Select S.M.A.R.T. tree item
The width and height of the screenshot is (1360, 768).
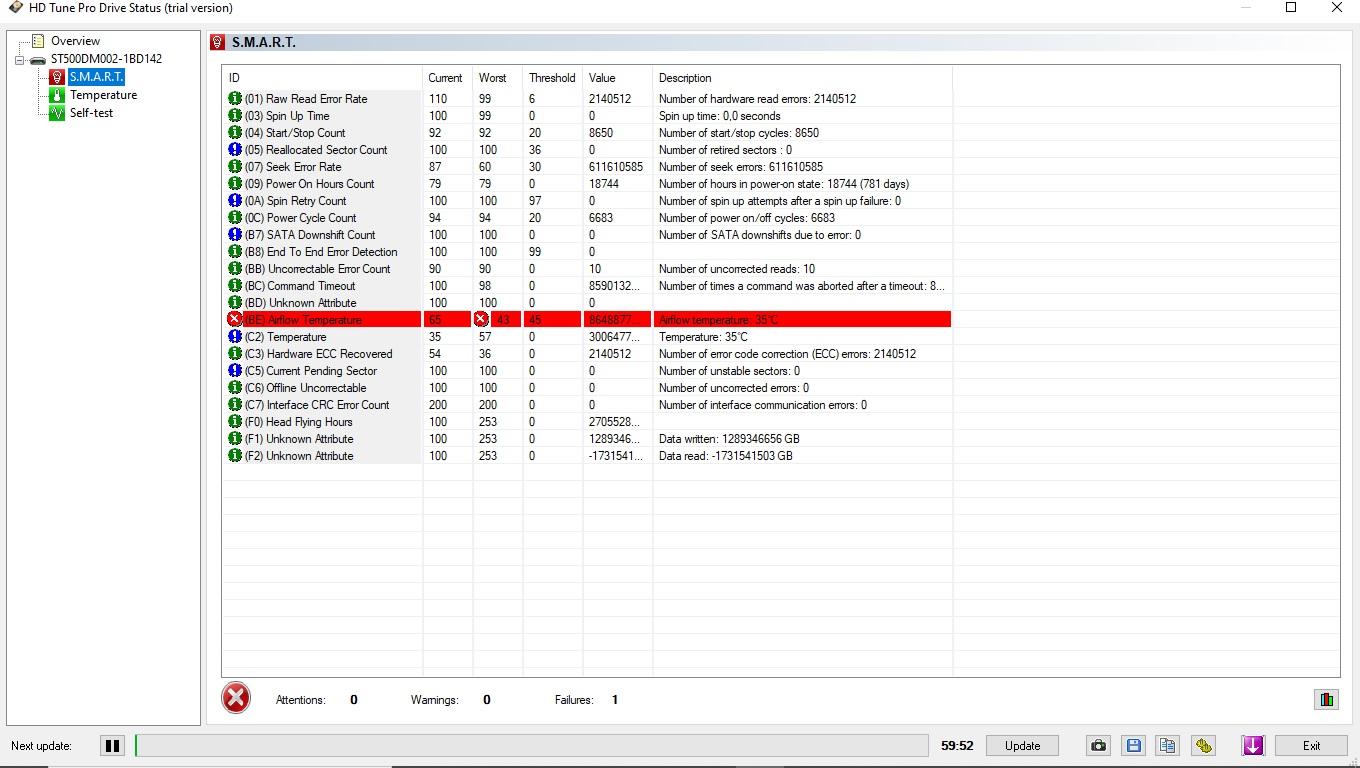click(x=97, y=77)
